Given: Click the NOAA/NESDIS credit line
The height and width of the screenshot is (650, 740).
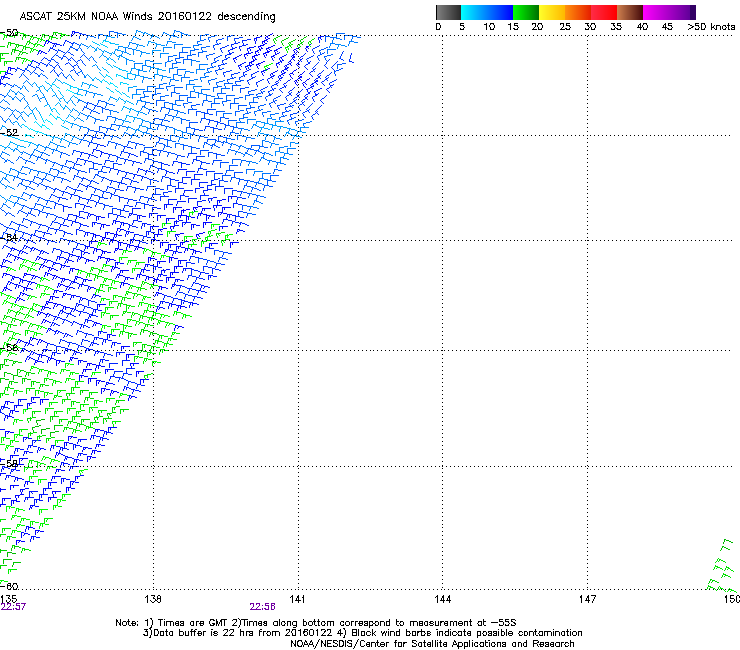Looking at the screenshot, I should click(432, 644).
